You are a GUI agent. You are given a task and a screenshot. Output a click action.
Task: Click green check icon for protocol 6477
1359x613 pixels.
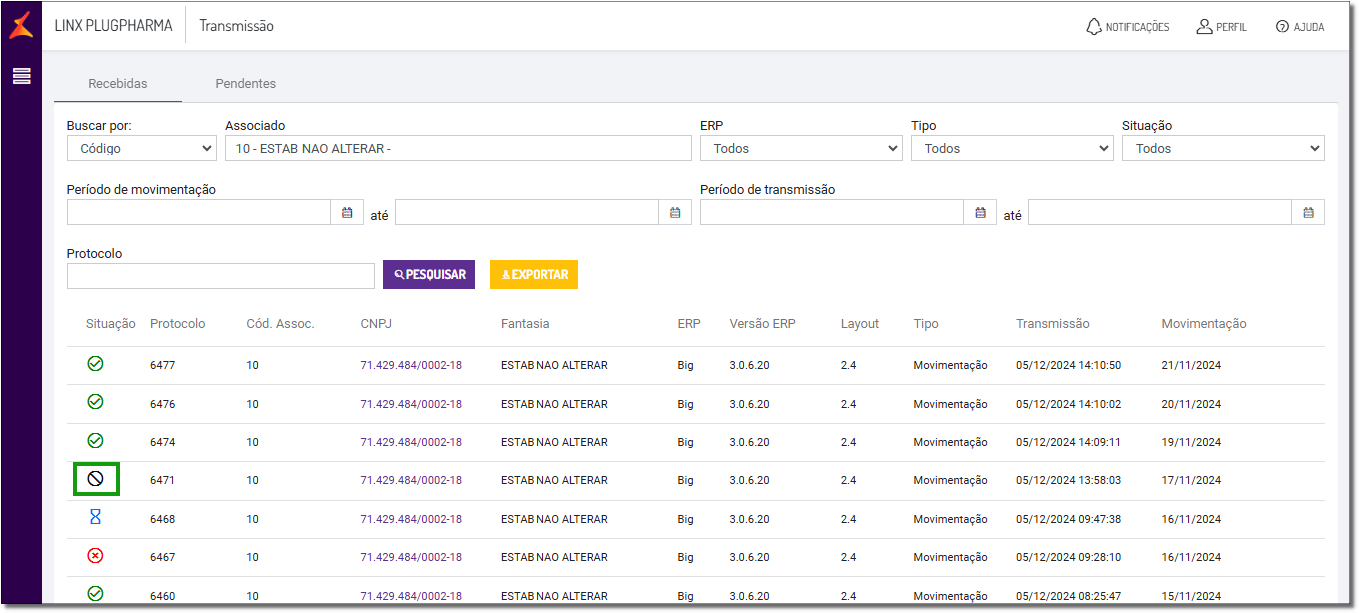[96, 364]
